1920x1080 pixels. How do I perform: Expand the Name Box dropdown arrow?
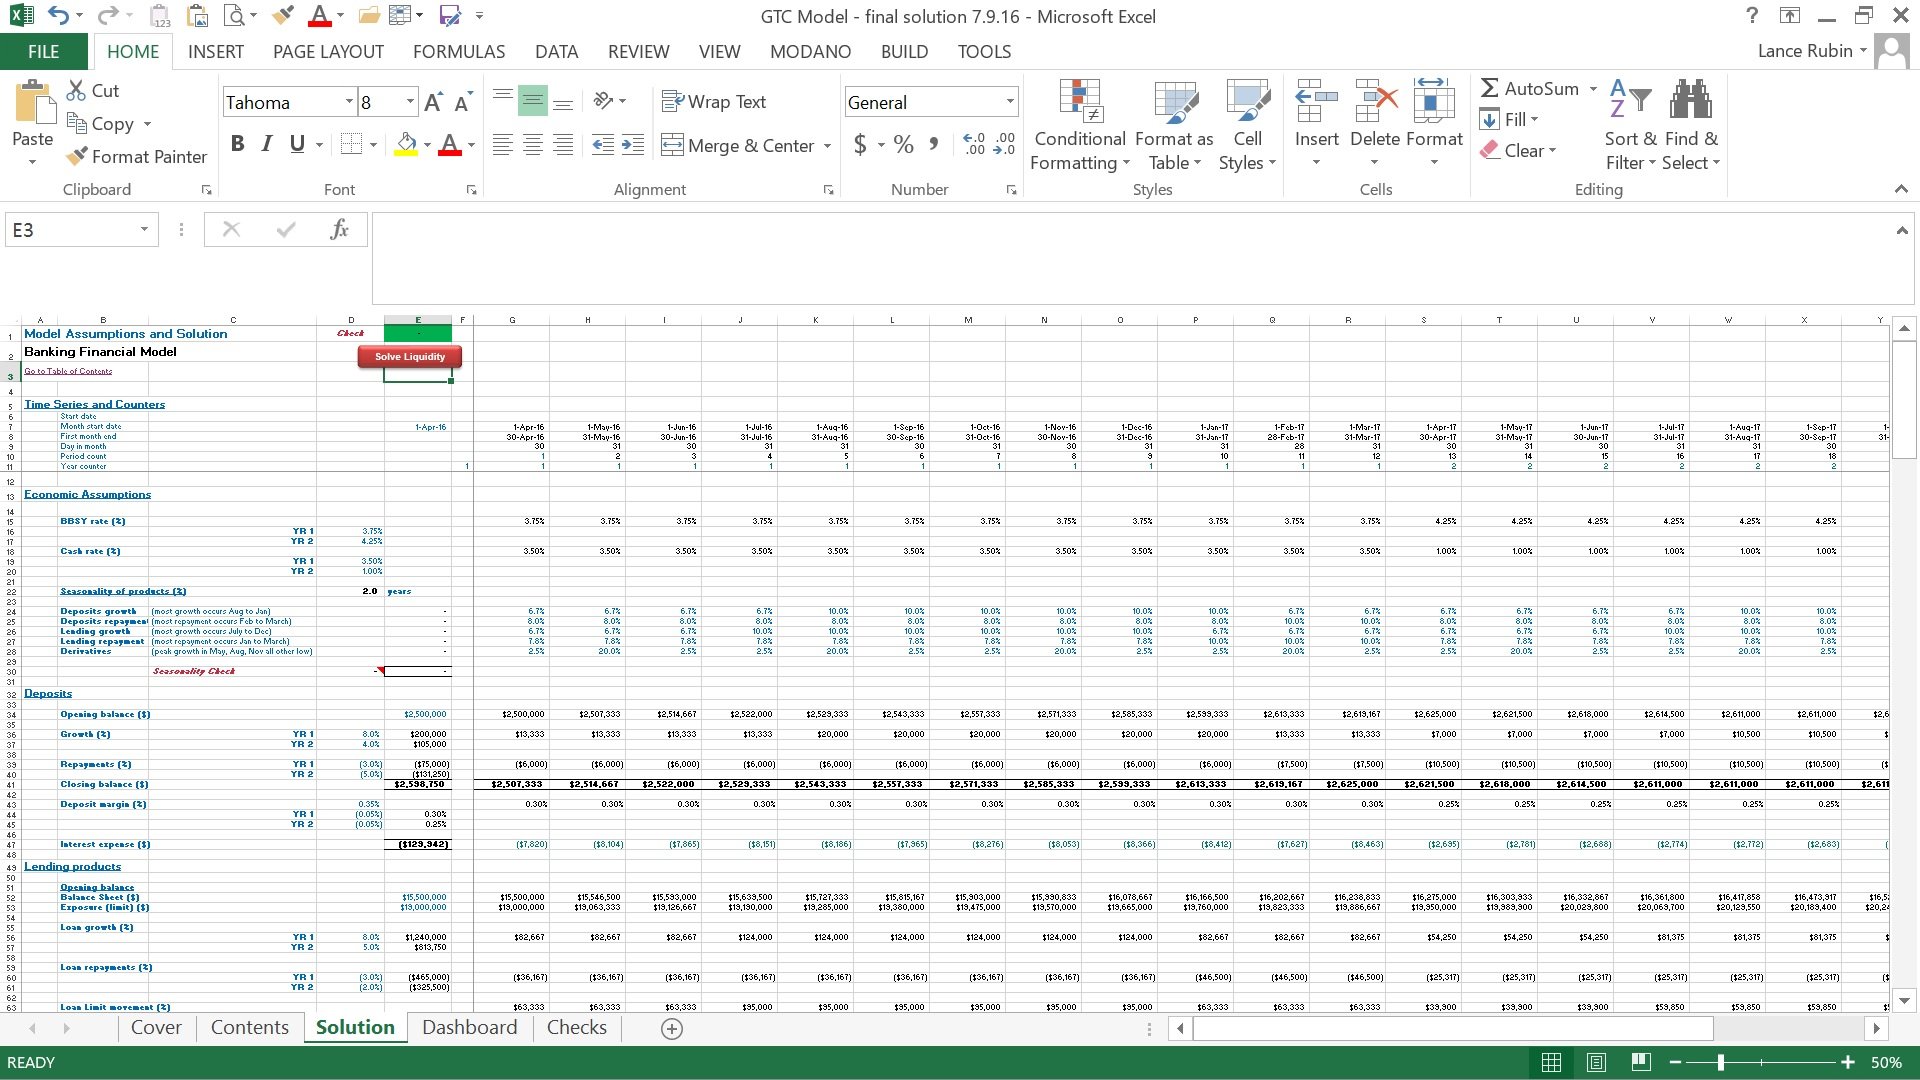pos(144,230)
